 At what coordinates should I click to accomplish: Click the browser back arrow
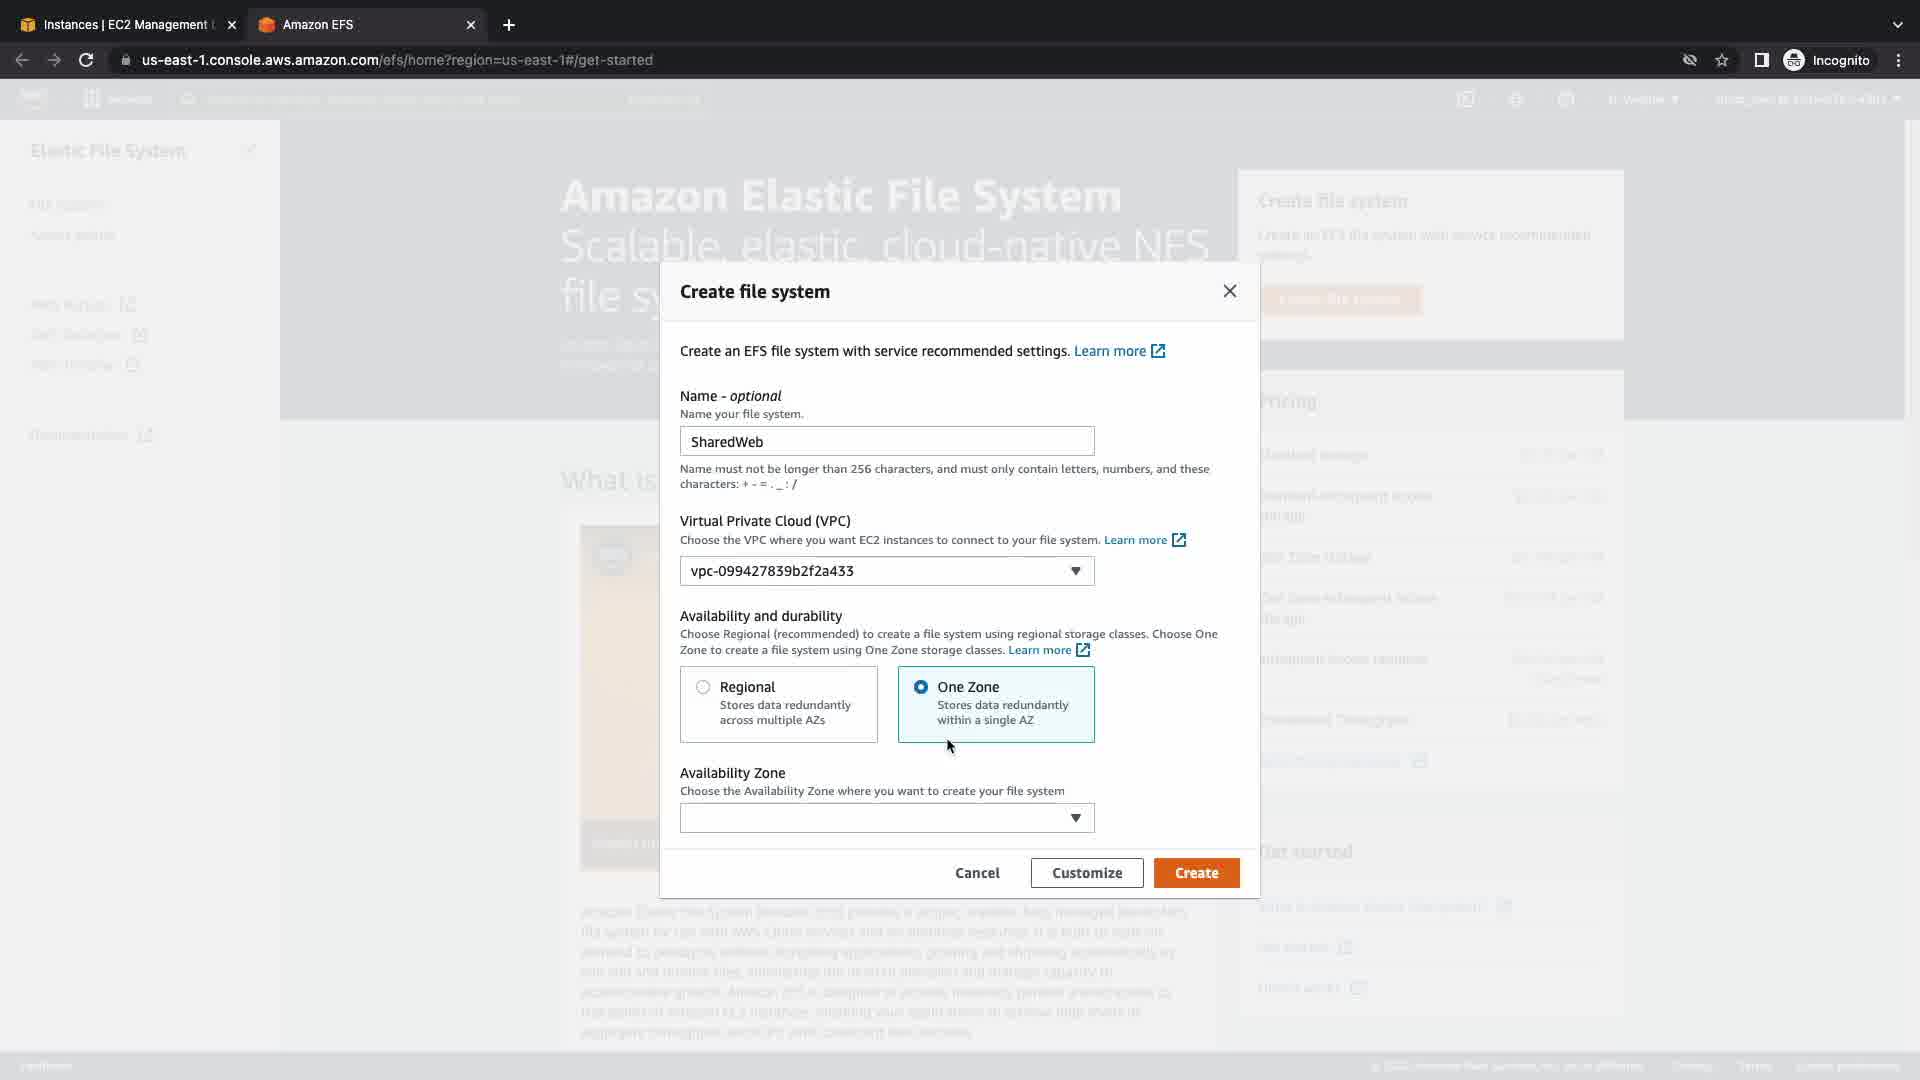tap(22, 60)
